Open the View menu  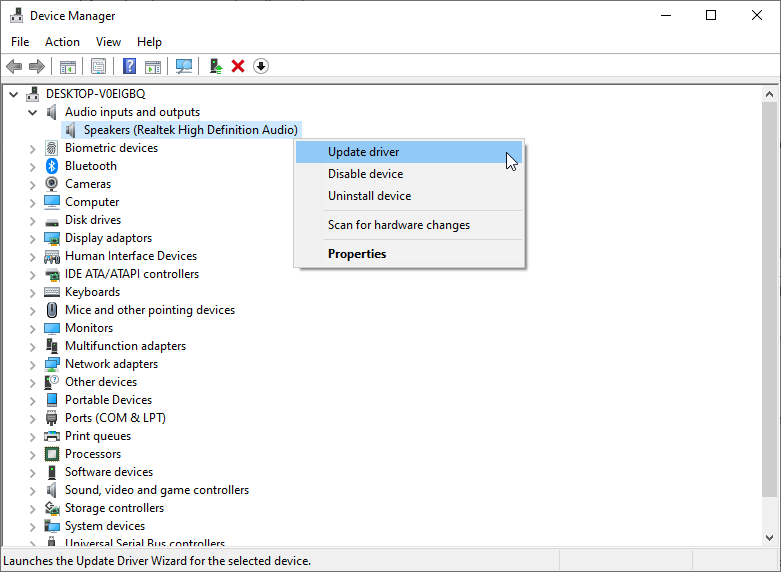pos(108,42)
